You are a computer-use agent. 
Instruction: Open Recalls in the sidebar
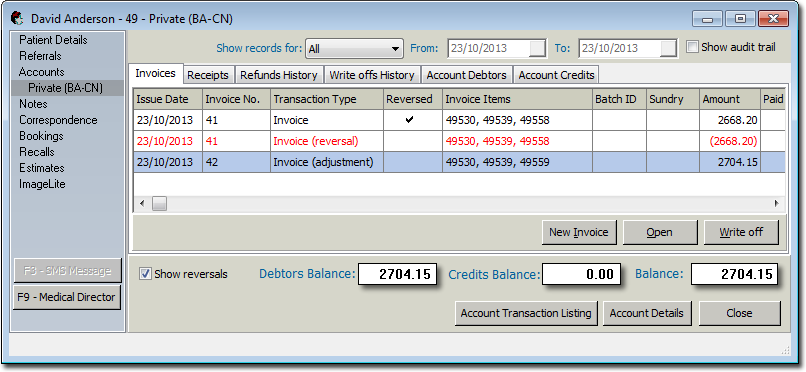[37, 152]
